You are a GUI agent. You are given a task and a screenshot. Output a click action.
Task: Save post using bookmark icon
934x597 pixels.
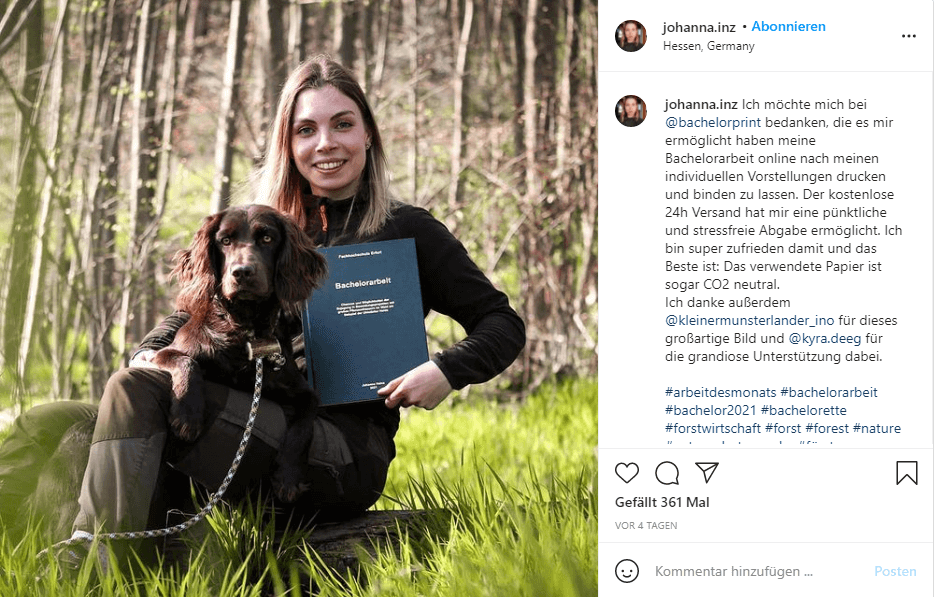click(x=907, y=473)
